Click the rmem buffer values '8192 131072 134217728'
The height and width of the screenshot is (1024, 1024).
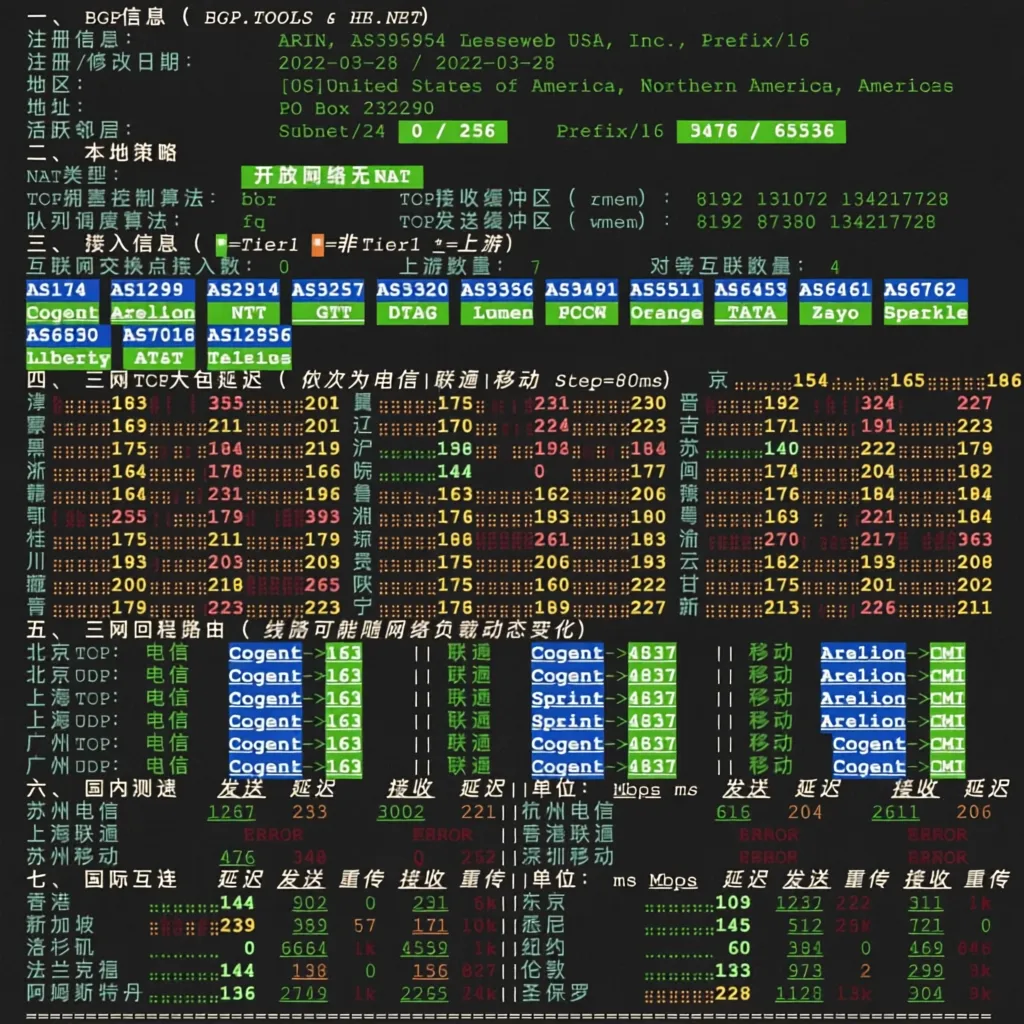click(822, 199)
